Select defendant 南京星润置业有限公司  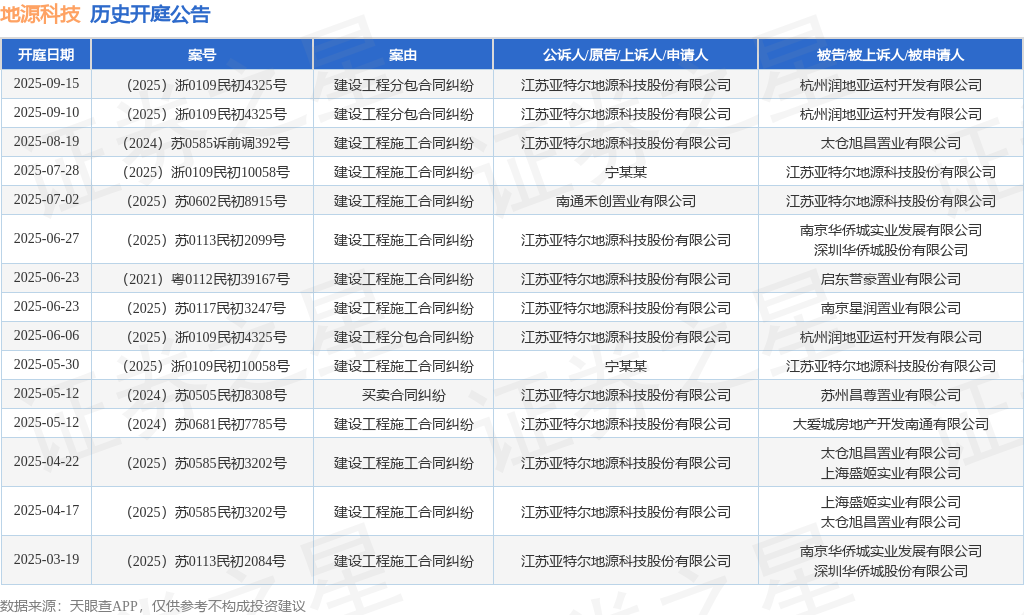891,308
